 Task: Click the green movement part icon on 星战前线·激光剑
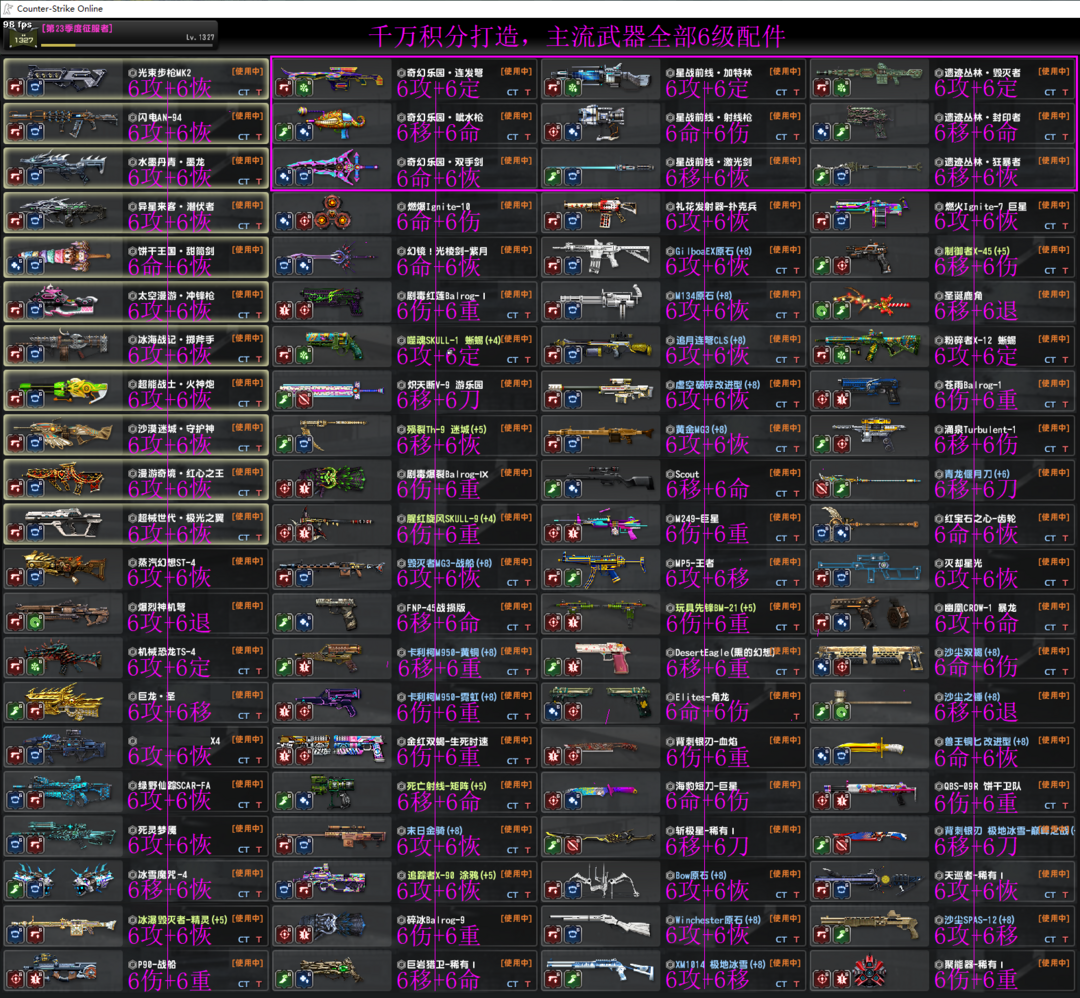pos(553,177)
